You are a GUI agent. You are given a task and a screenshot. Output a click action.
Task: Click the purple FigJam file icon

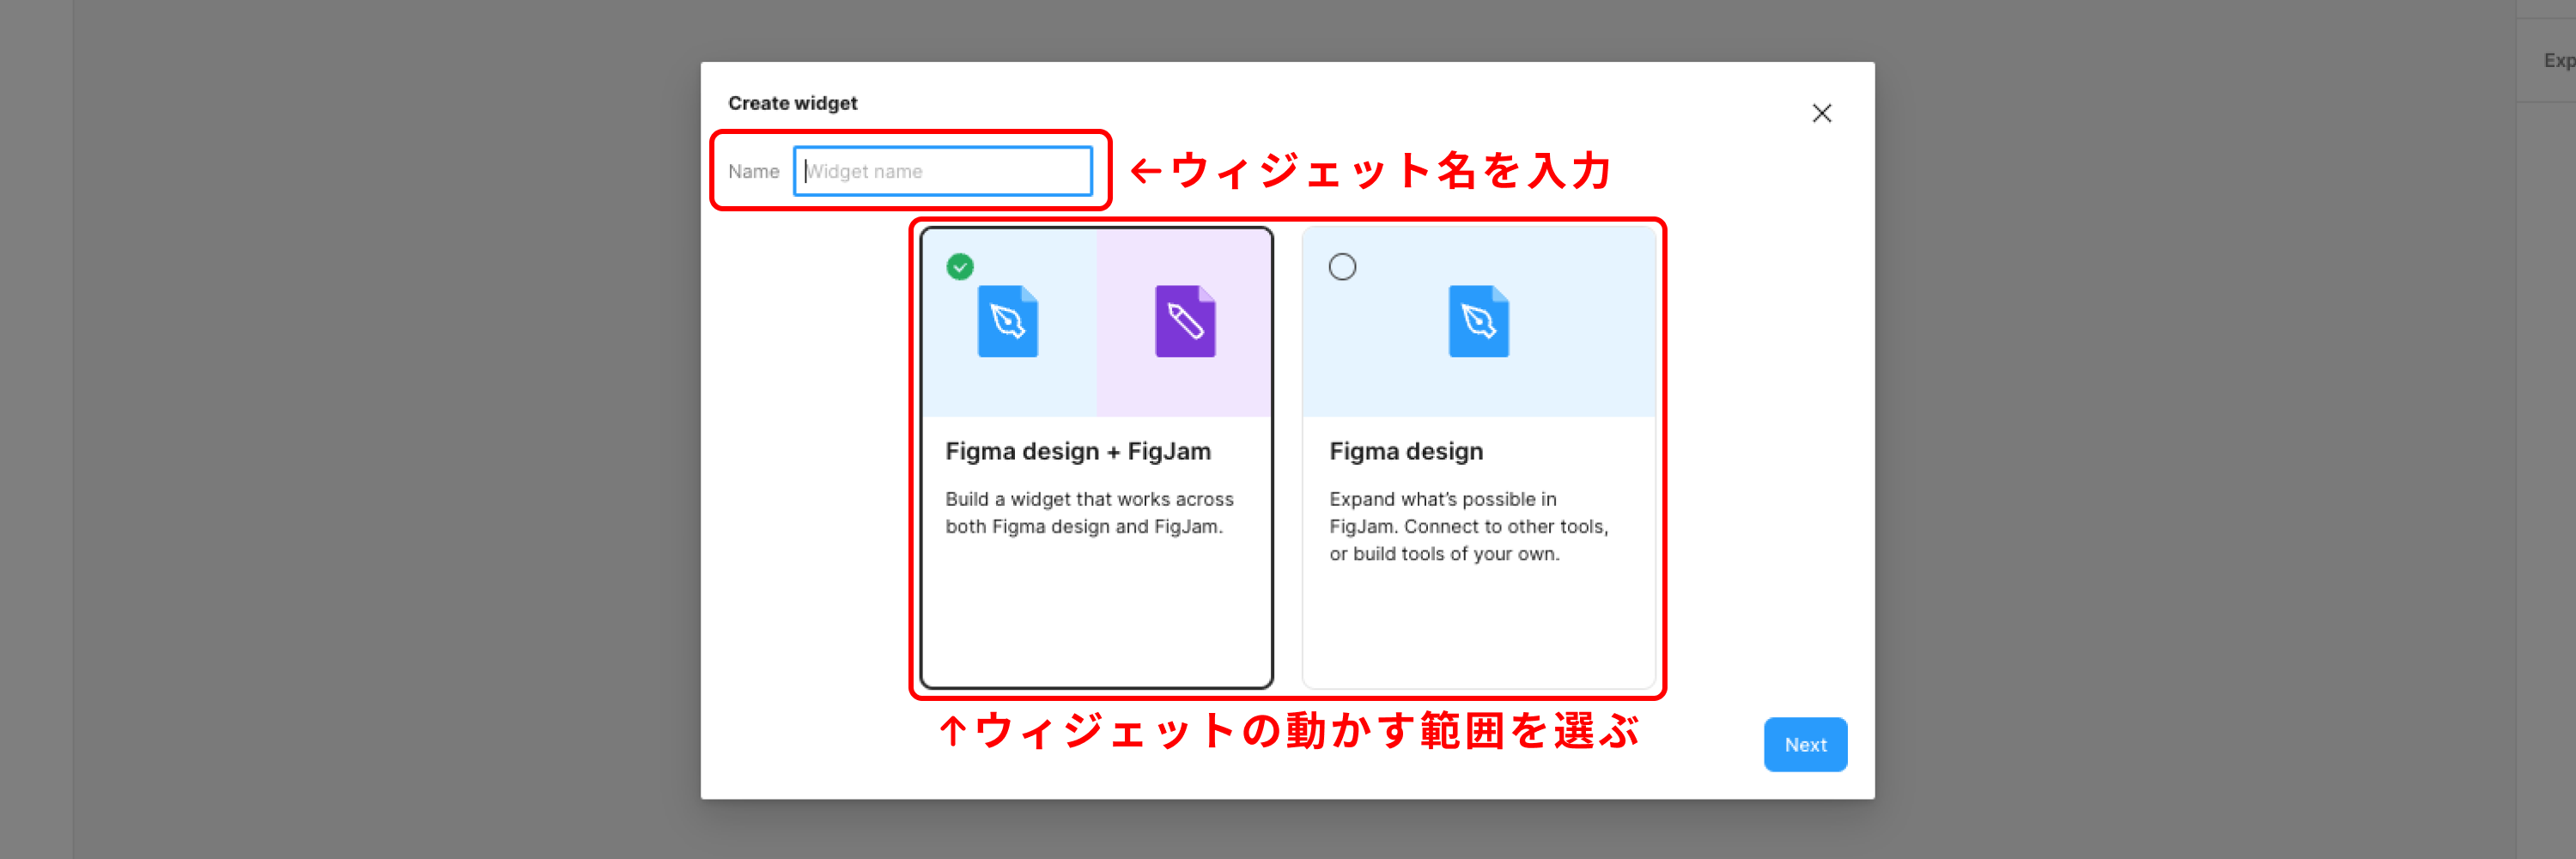[x=1185, y=321]
